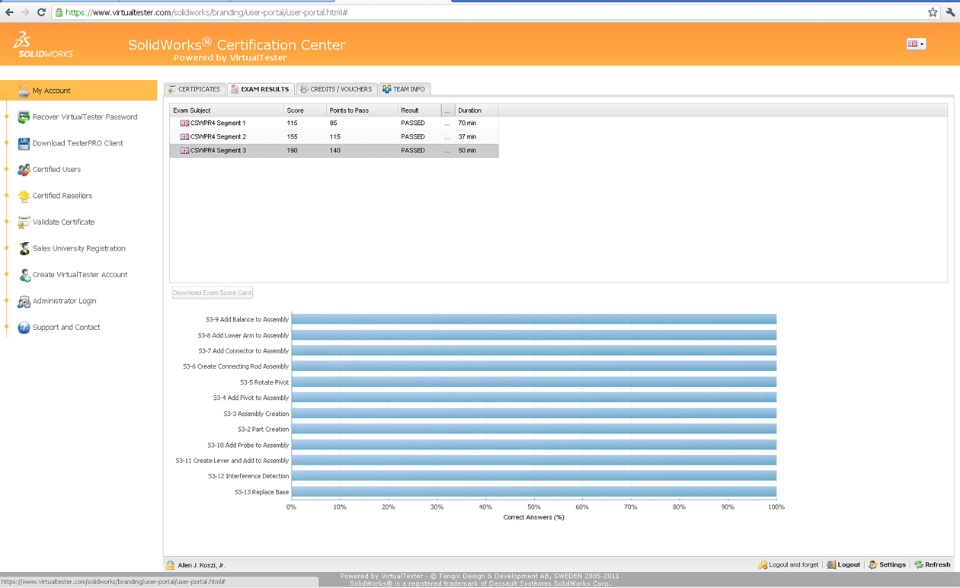Sort by Duration column header
This screenshot has width=960, height=588.
pos(476,110)
